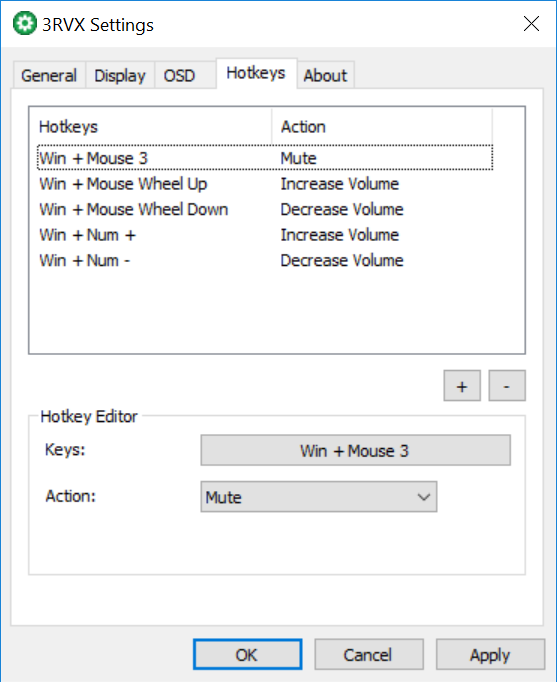This screenshot has width=557, height=682.
Task: Select the Win + Num + hotkey row
Action: [265, 235]
